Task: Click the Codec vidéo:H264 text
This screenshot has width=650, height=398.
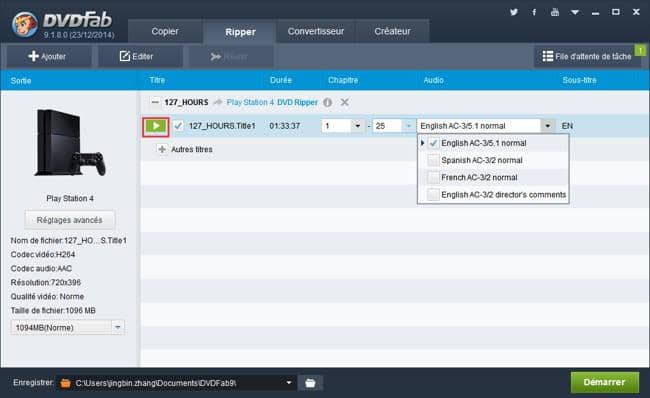Action: point(43,255)
